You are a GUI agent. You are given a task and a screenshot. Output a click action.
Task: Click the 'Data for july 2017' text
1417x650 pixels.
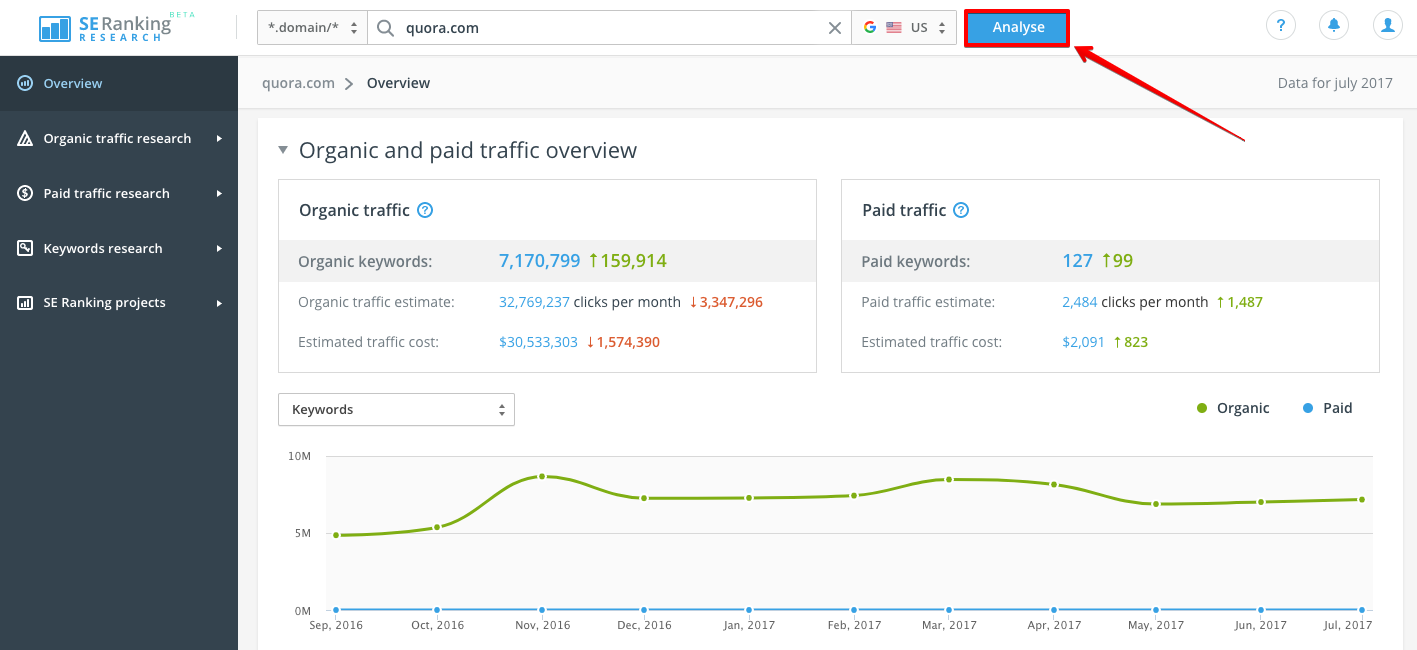point(1335,83)
